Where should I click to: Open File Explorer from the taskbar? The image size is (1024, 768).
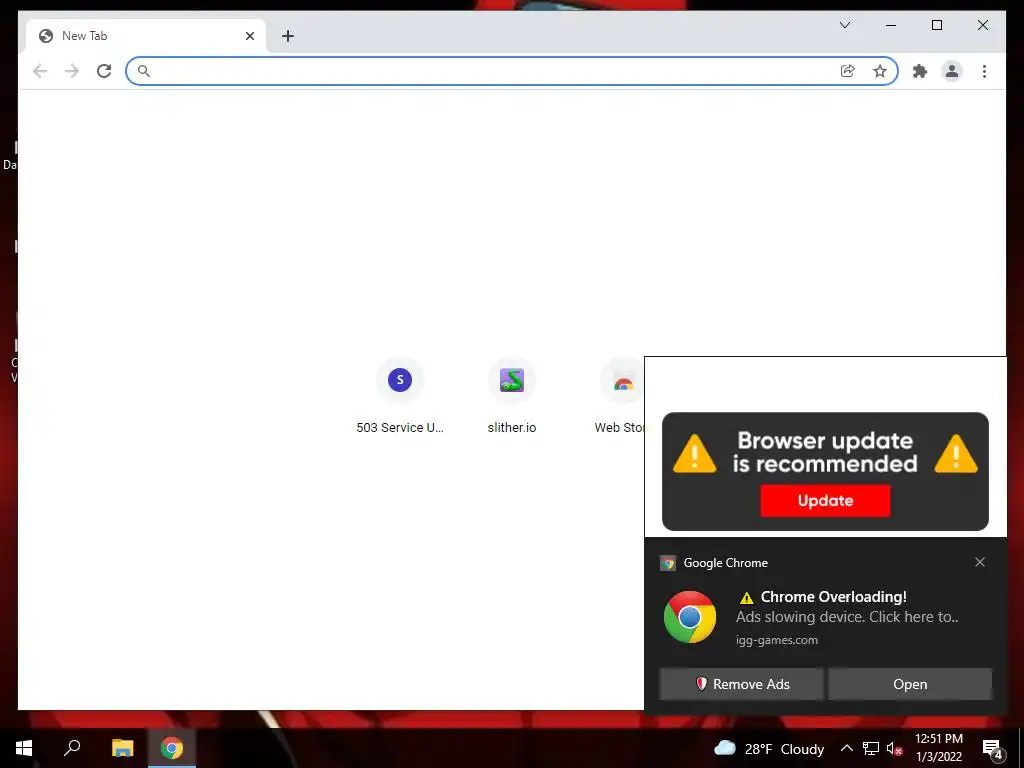tap(122, 748)
